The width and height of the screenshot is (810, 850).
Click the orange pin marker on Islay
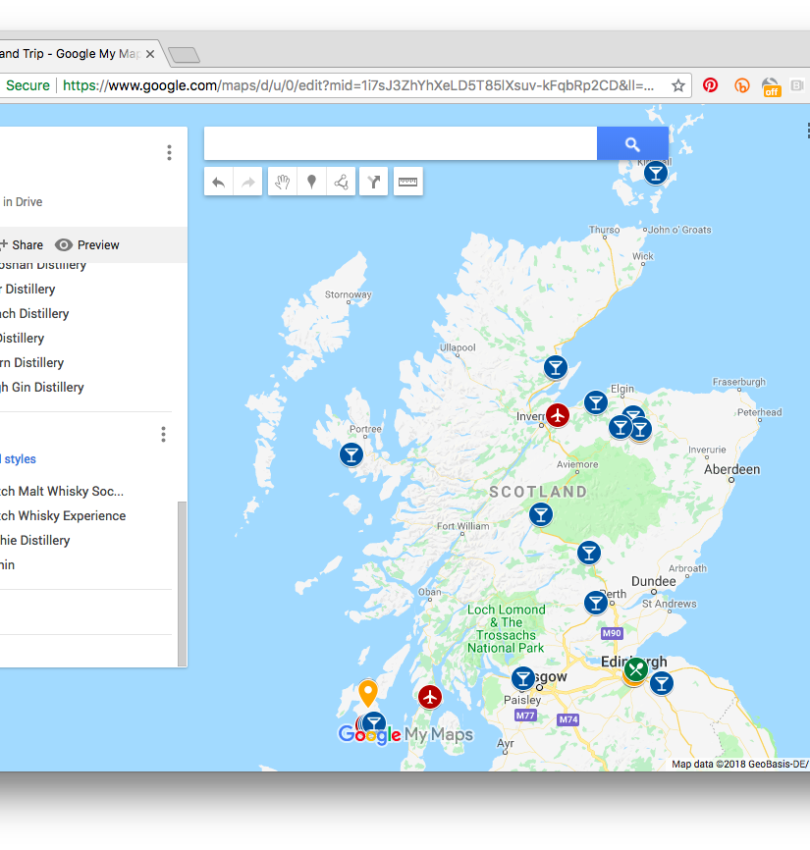click(368, 693)
